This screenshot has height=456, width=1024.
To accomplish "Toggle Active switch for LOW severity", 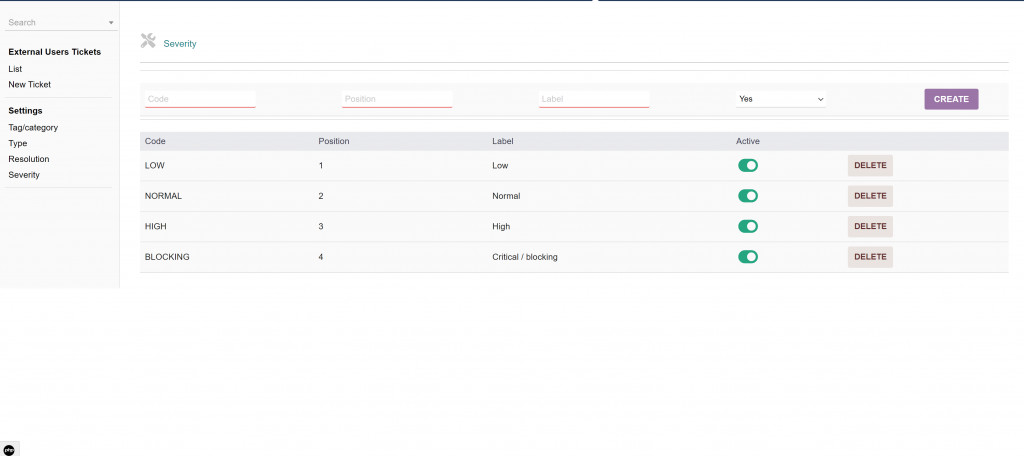I will click(748, 166).
